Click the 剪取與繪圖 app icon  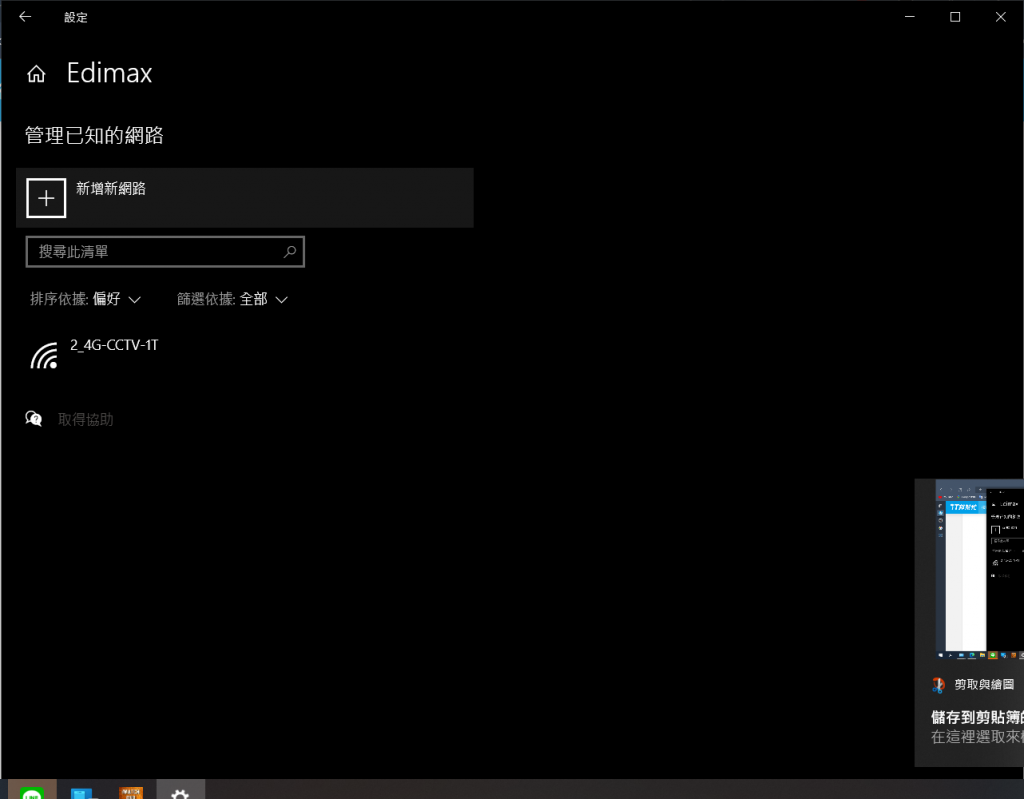click(938, 685)
